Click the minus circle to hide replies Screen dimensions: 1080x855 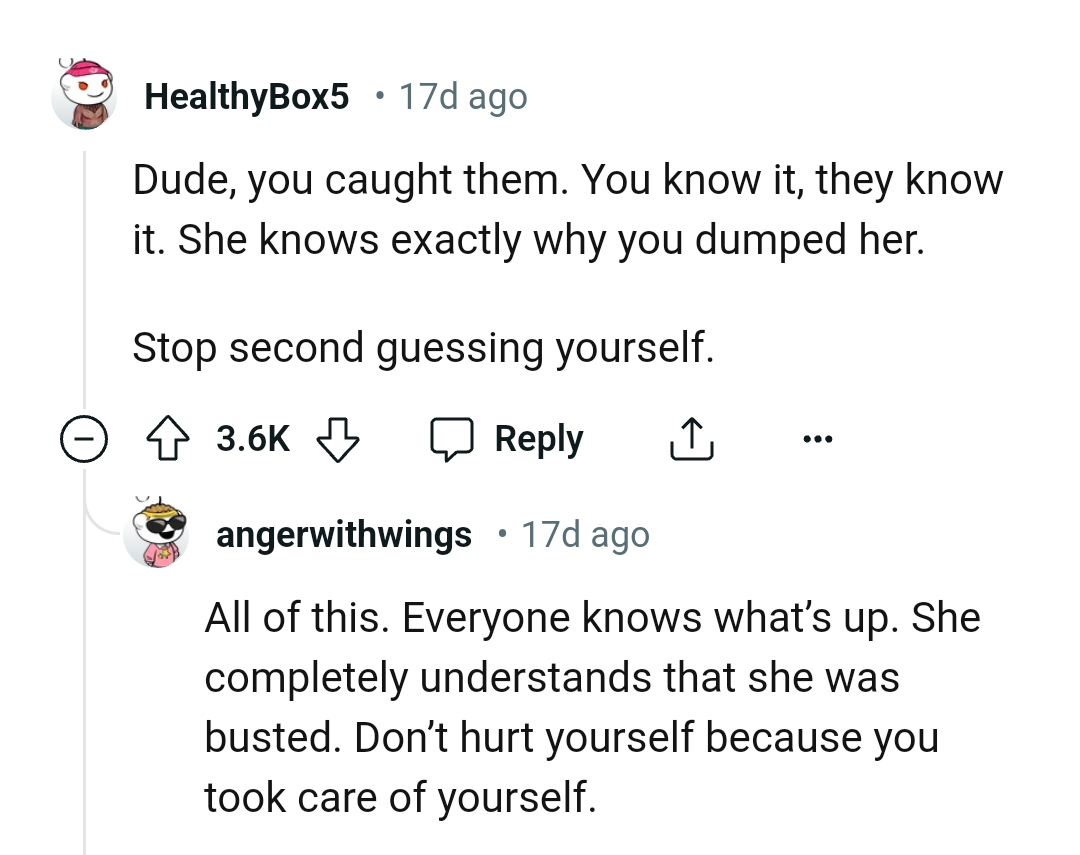click(85, 438)
